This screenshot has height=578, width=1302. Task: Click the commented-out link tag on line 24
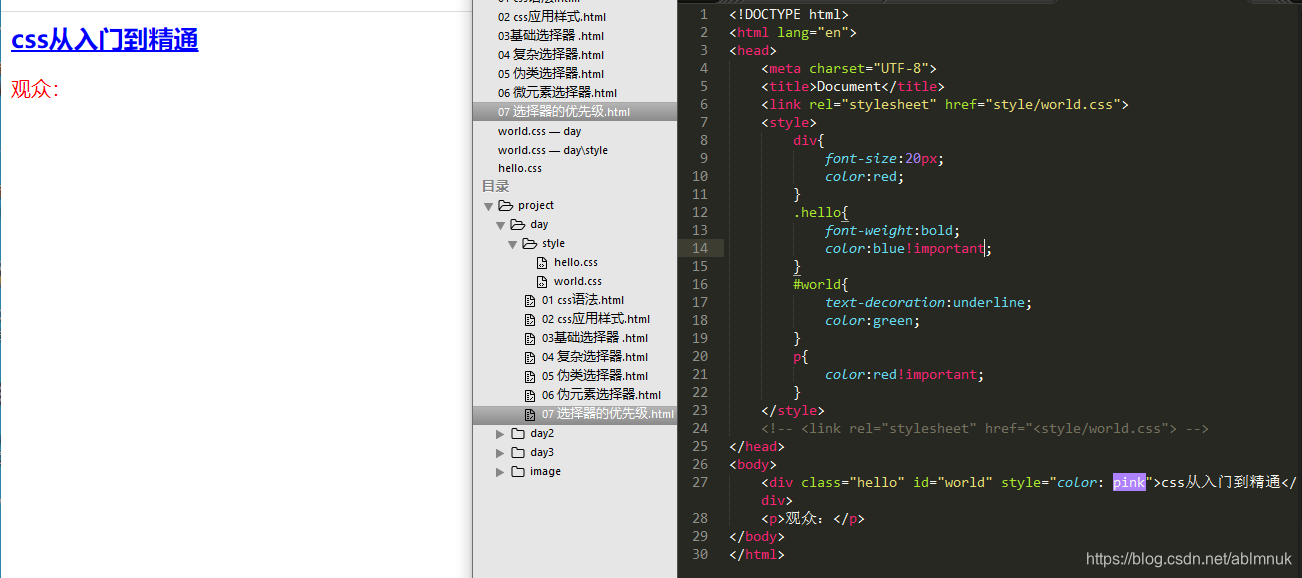(985, 428)
